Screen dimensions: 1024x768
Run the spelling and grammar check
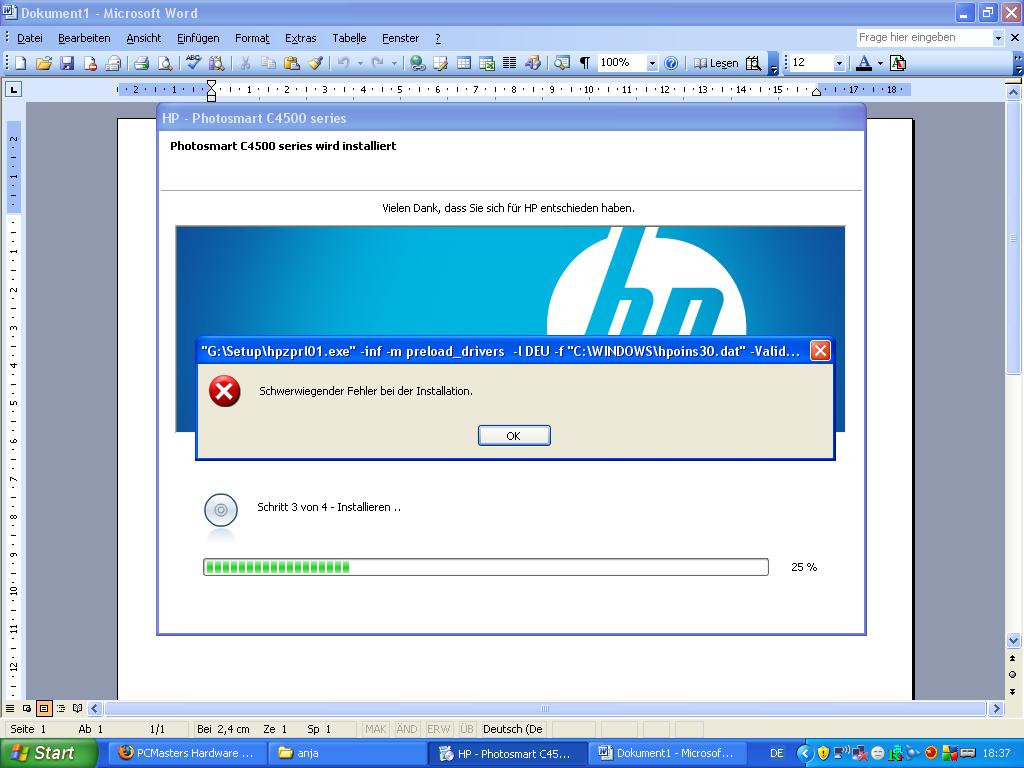(x=194, y=63)
